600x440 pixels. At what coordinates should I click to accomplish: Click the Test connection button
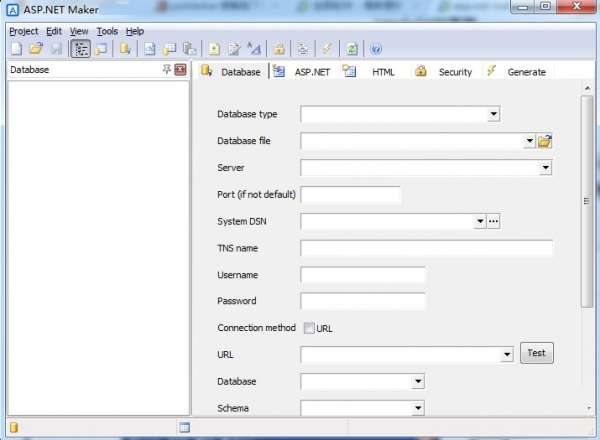pyautogui.click(x=536, y=353)
